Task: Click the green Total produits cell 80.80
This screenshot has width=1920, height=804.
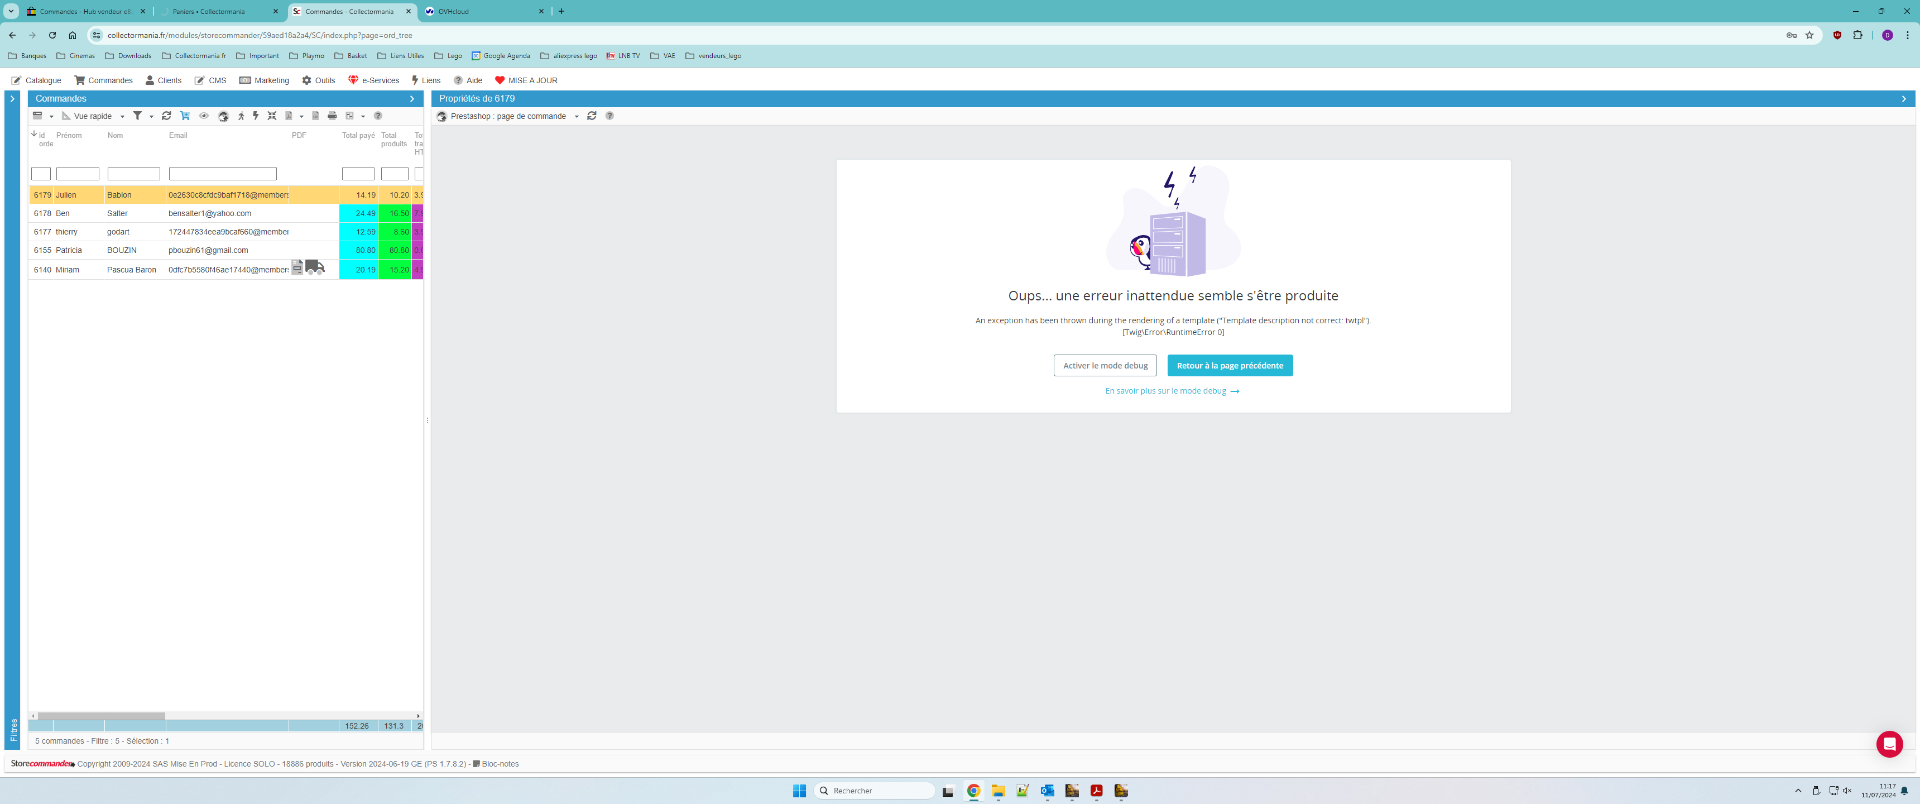Action: coord(395,250)
